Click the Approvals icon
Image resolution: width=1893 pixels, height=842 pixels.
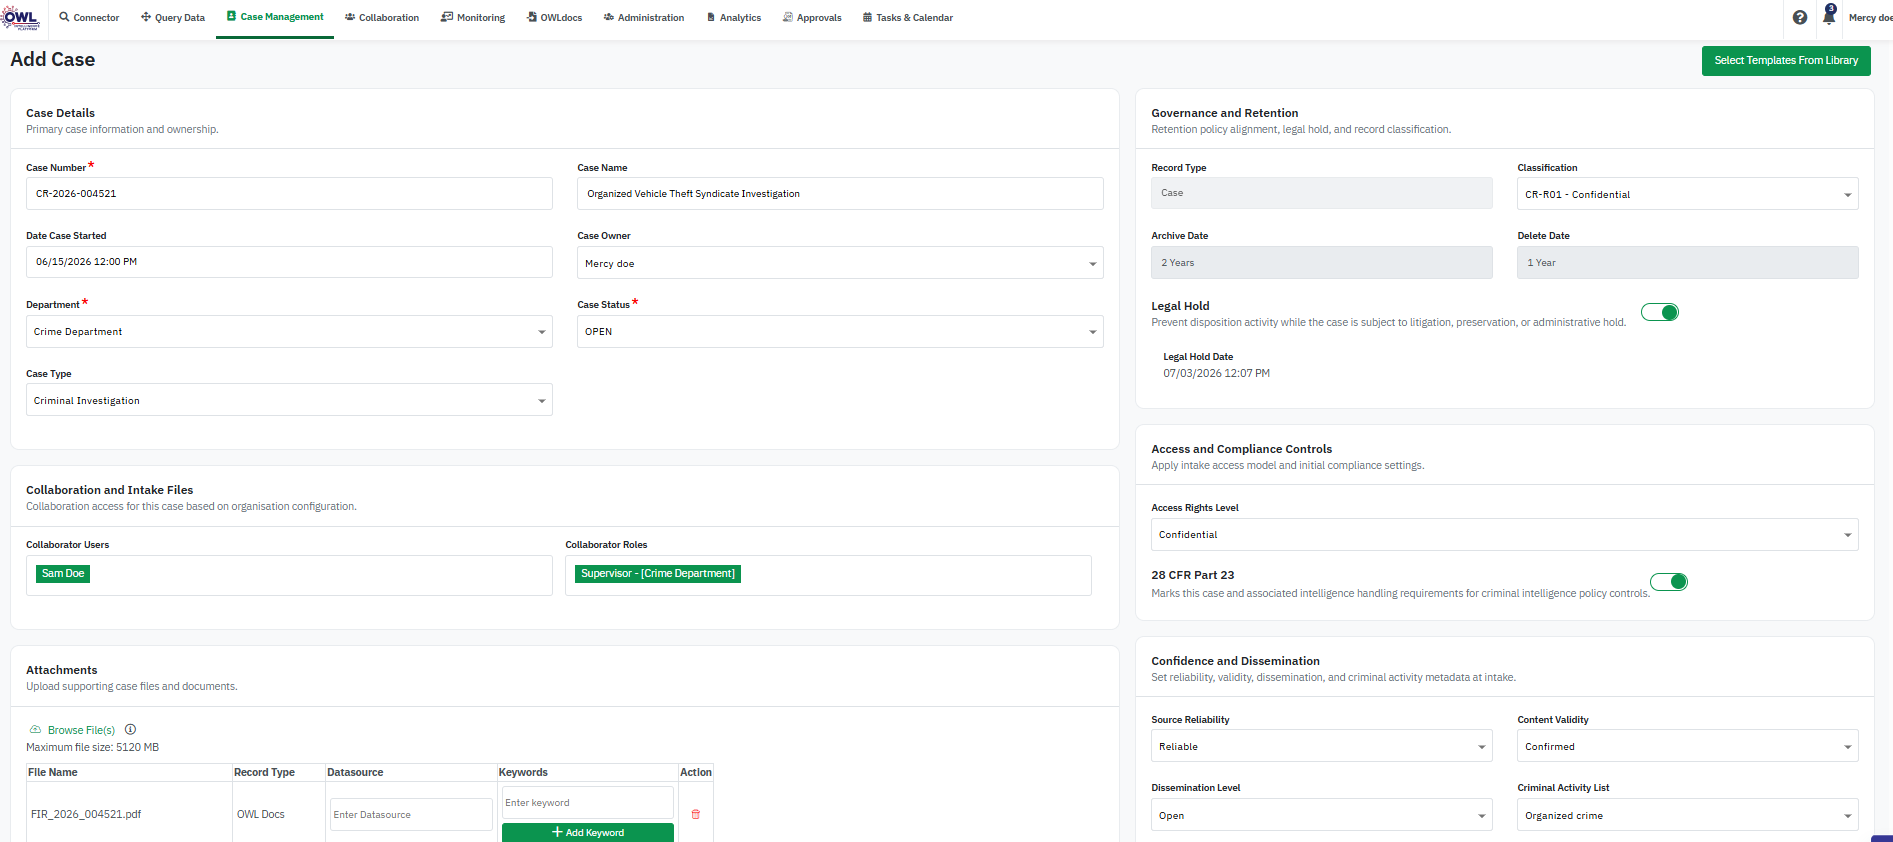(x=788, y=17)
